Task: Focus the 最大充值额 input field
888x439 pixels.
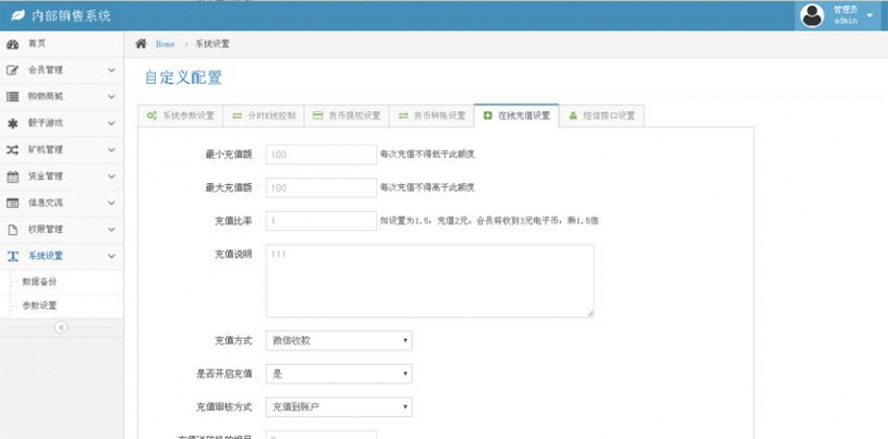Action: tap(321, 187)
